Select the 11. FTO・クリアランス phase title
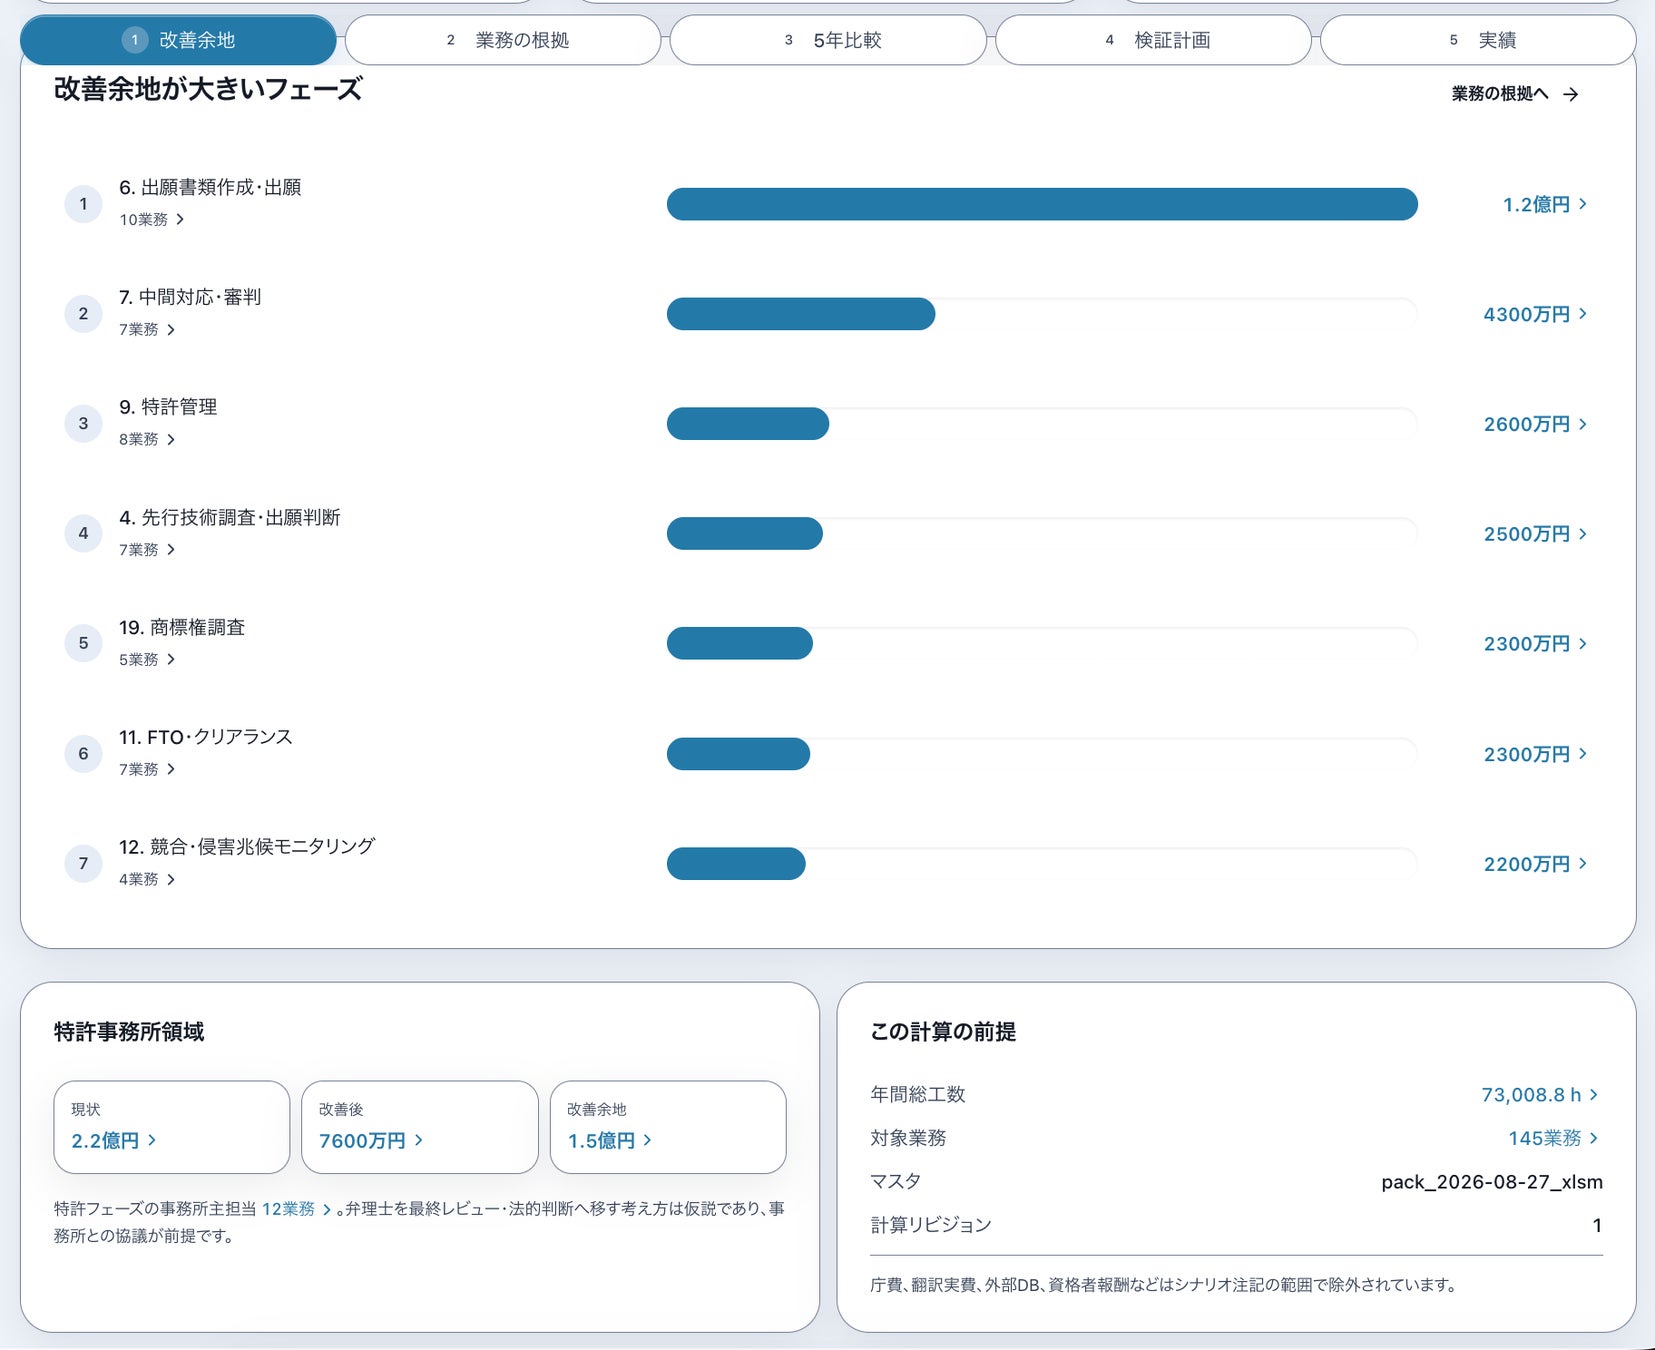This screenshot has width=1655, height=1350. (206, 737)
